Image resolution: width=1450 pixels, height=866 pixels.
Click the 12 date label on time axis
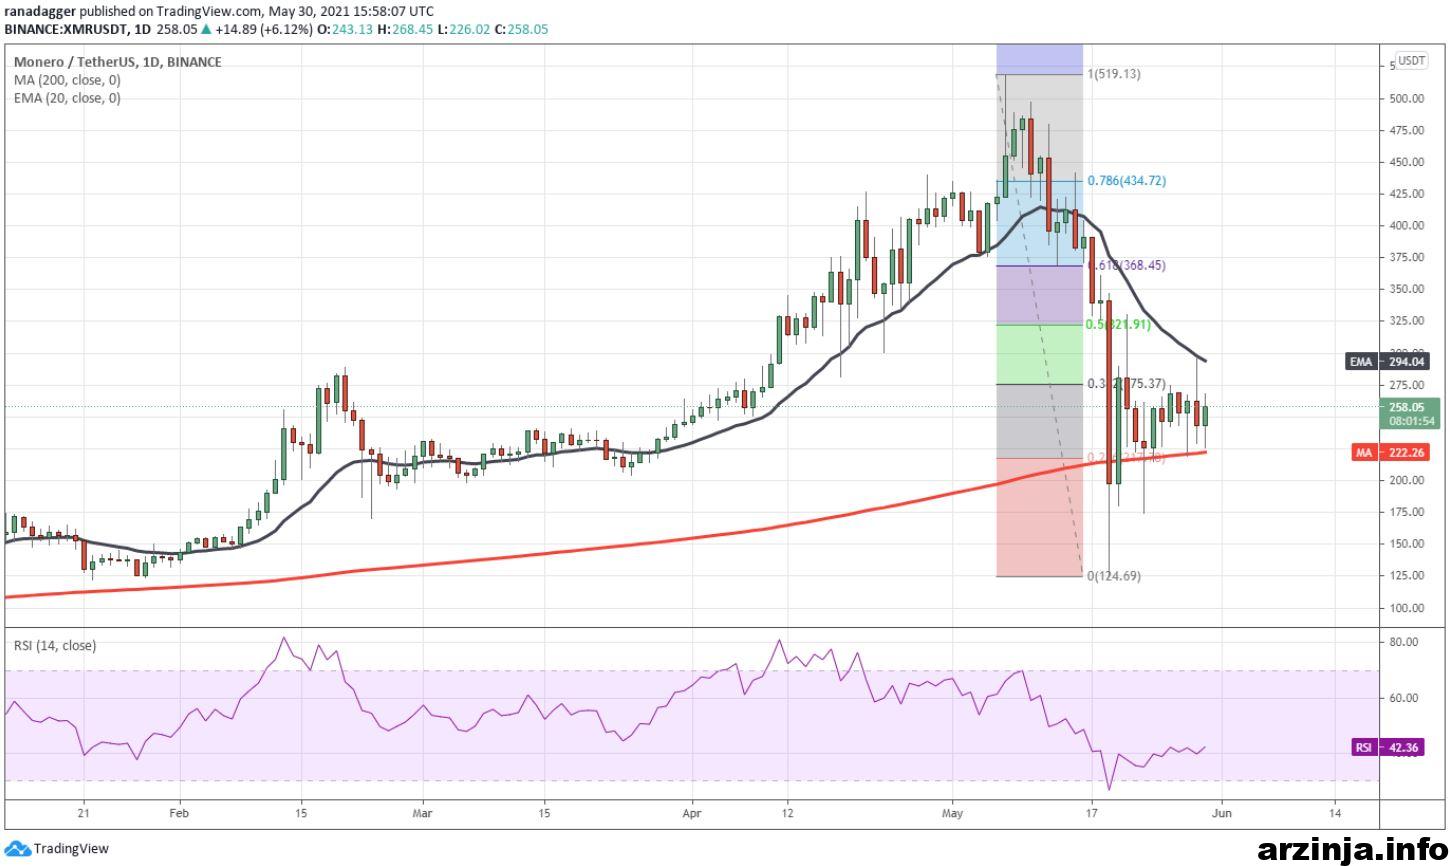click(x=788, y=813)
